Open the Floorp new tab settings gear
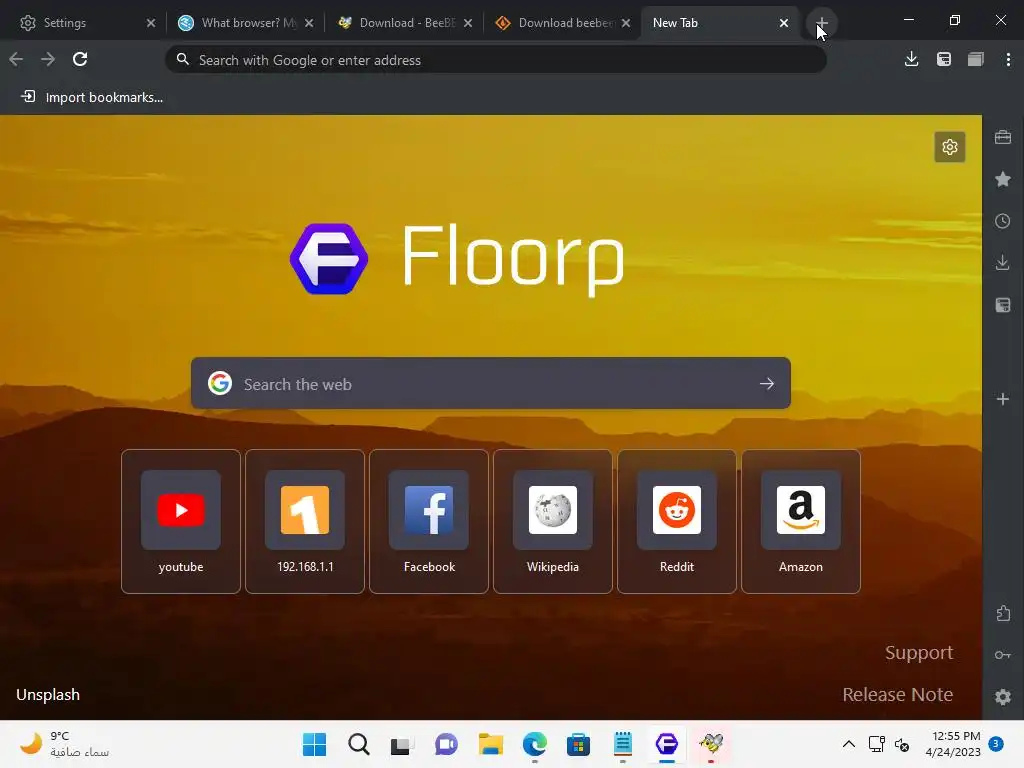The width and height of the screenshot is (1024, 768). tap(950, 147)
